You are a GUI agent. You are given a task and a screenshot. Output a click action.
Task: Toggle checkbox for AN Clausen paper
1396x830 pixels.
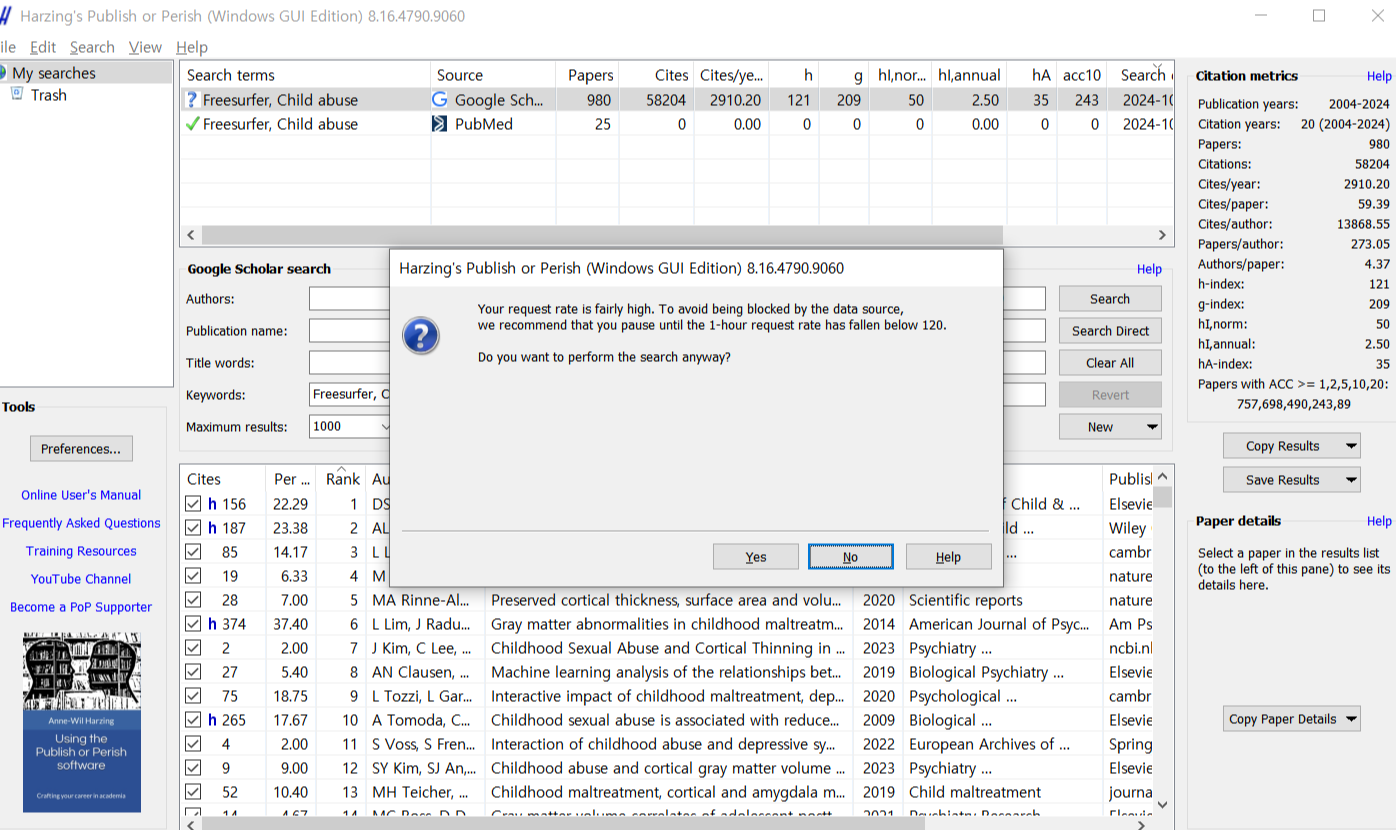coord(194,672)
